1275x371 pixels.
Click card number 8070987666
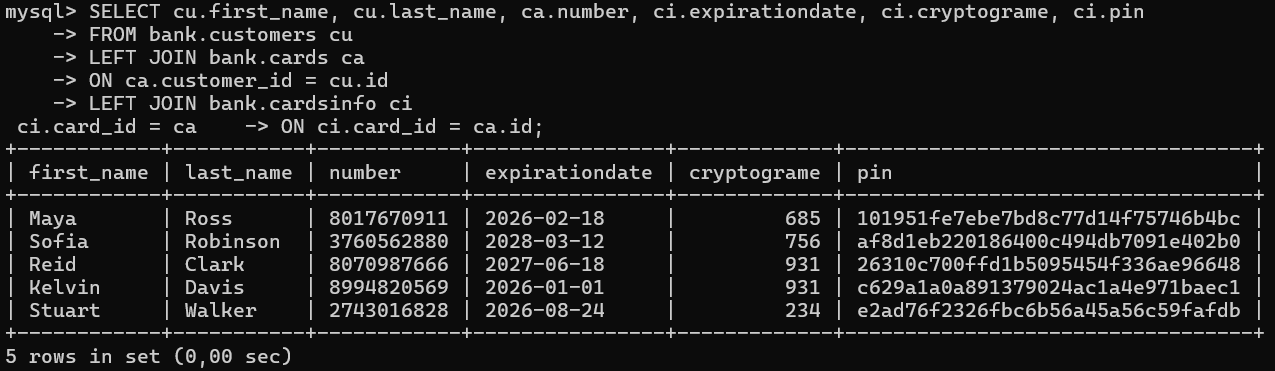point(389,265)
